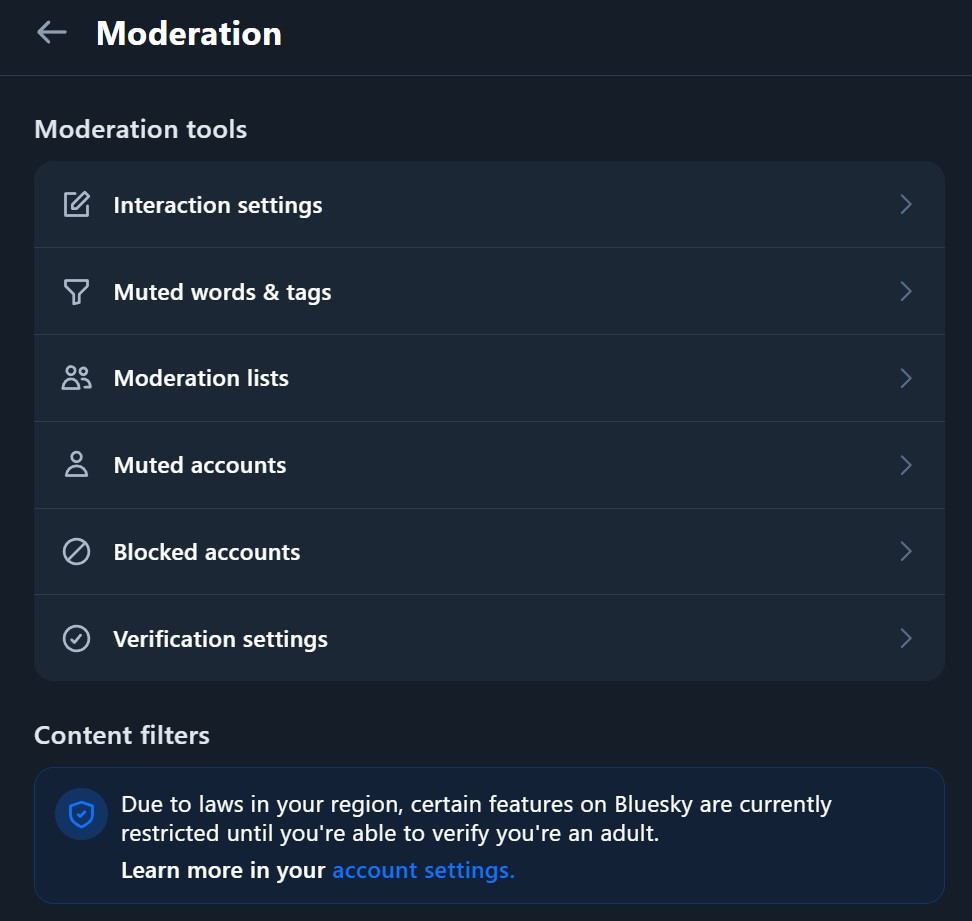Click the chevron for Verification settings
The height and width of the screenshot is (921, 972).
[x=906, y=639]
